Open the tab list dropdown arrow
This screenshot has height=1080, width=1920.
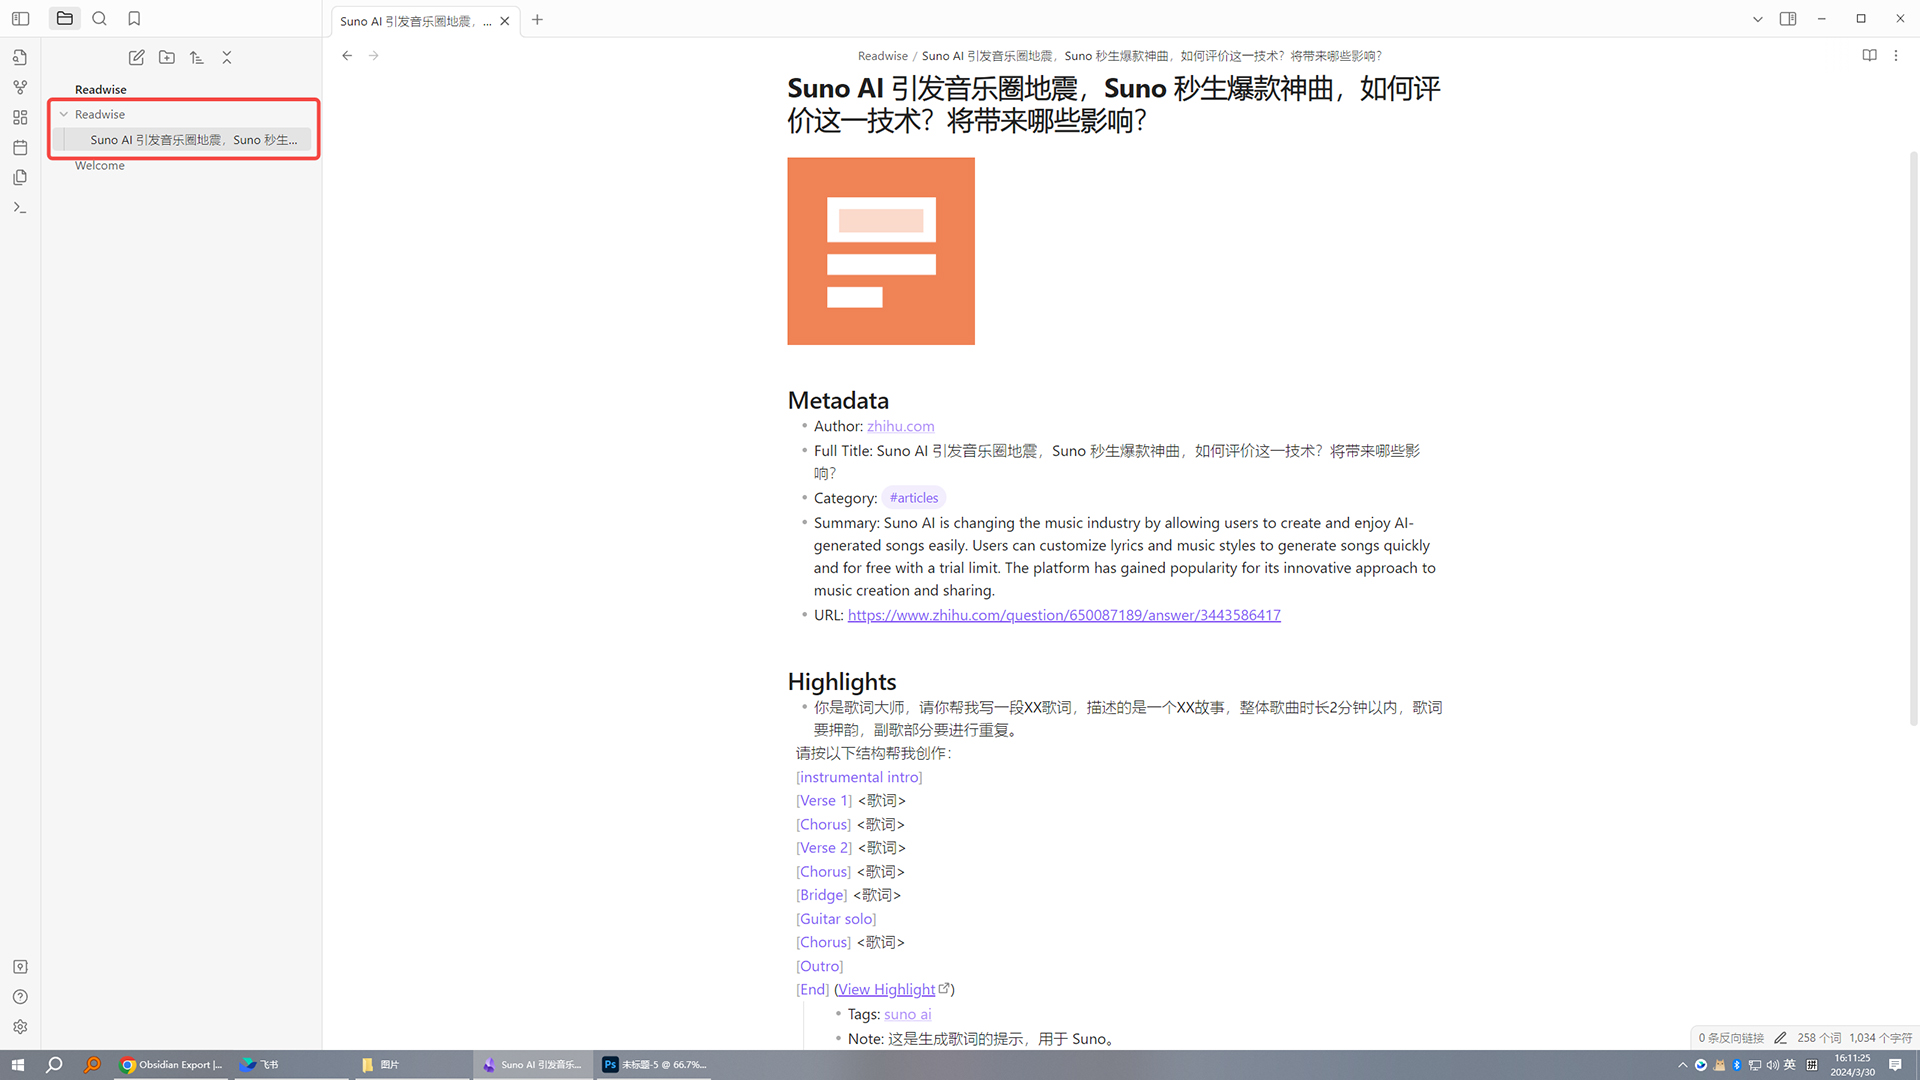tap(1757, 19)
